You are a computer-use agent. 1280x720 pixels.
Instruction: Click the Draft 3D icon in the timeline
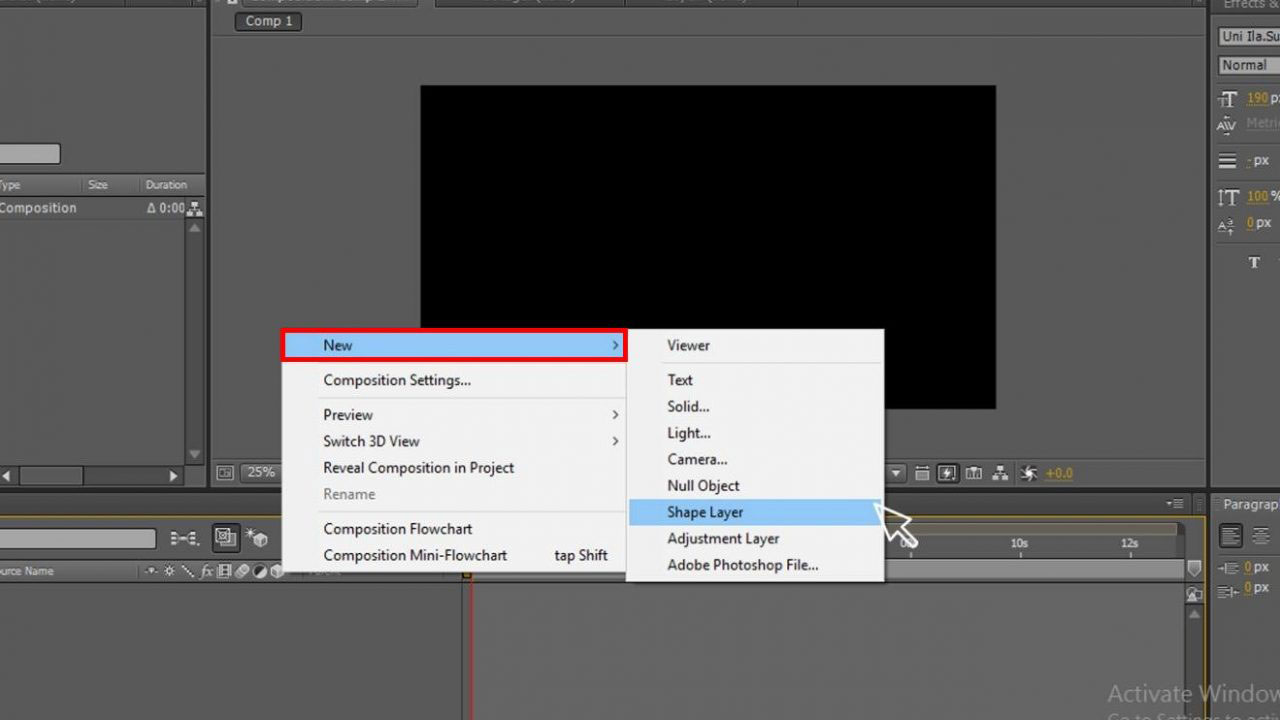tap(260, 538)
